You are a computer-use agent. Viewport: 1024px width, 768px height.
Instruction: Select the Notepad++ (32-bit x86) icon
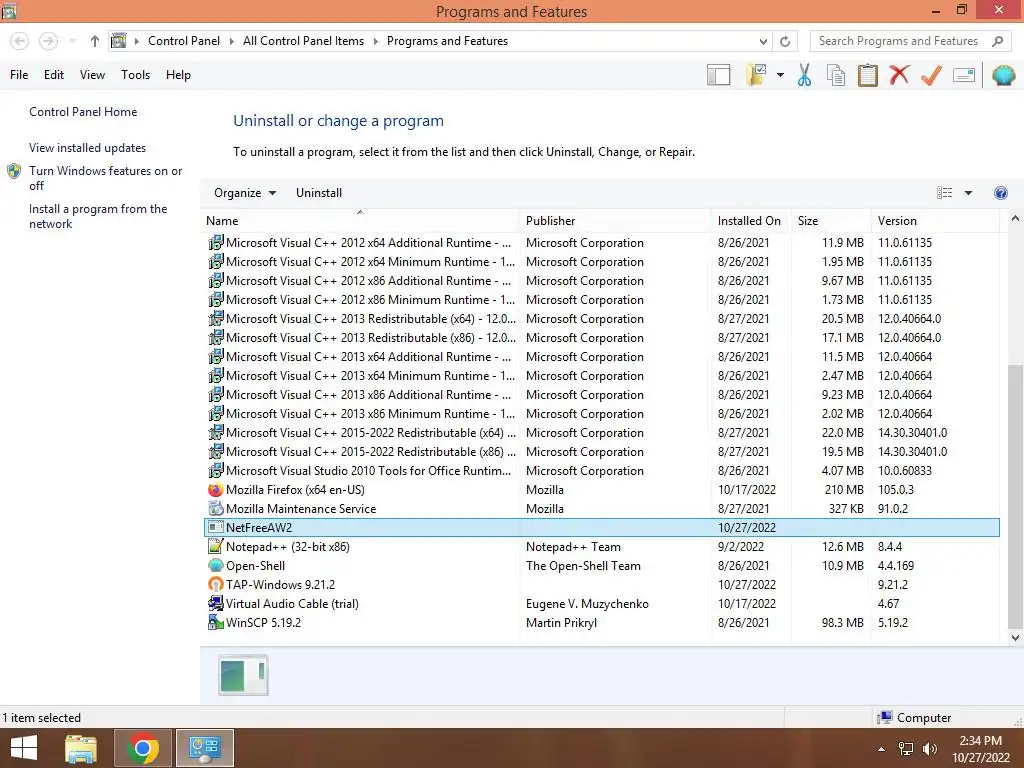(216, 547)
